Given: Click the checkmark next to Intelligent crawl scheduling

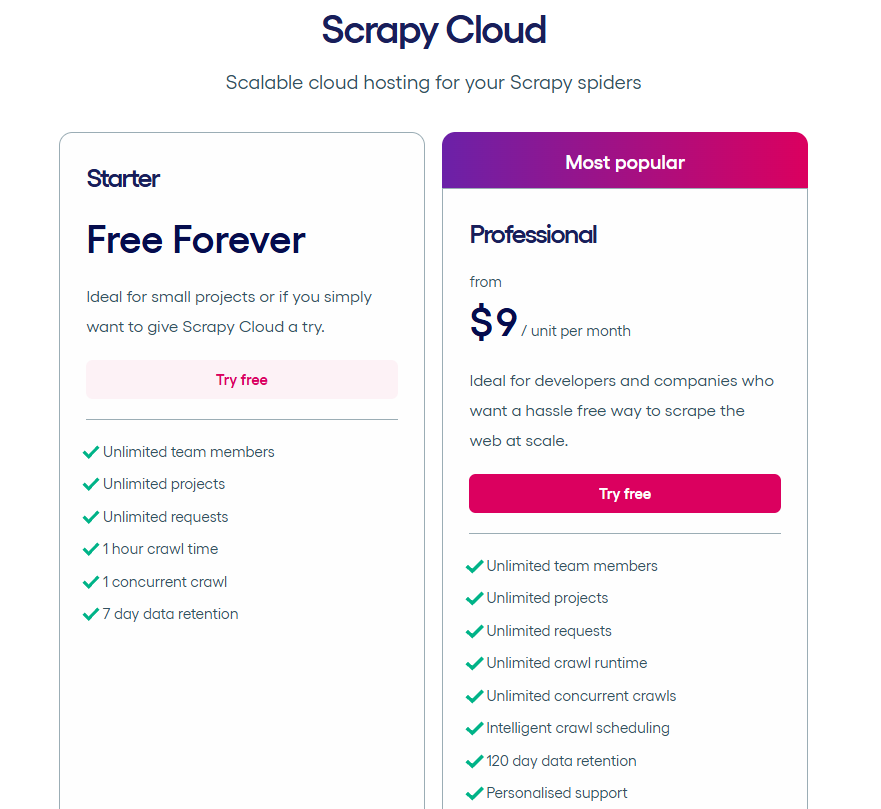Looking at the screenshot, I should coord(474,728).
